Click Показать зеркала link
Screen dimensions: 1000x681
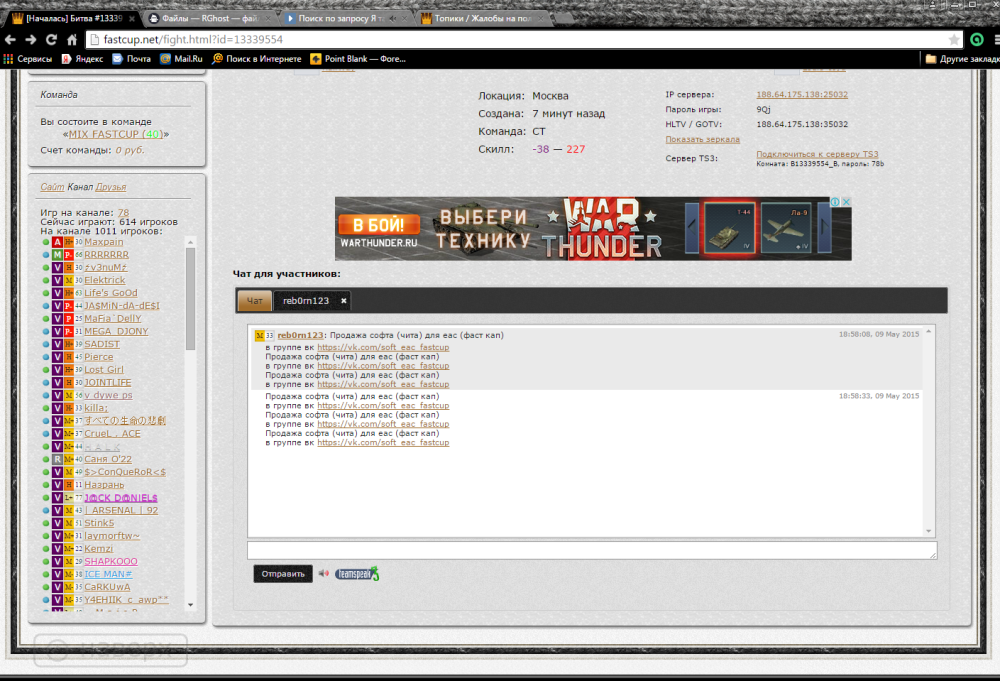tap(702, 139)
